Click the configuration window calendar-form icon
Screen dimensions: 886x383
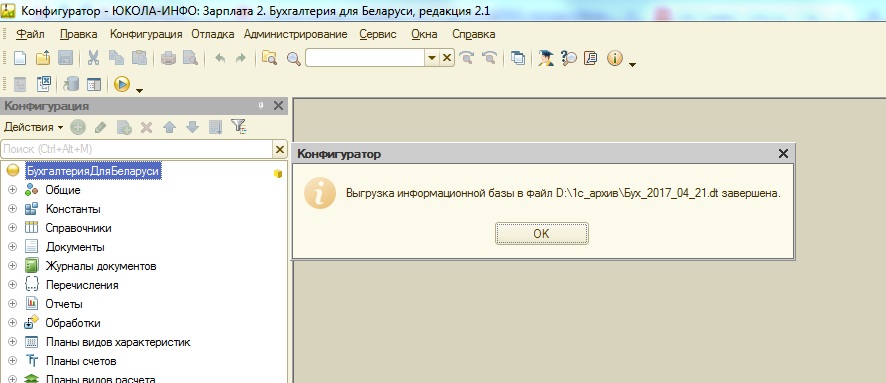pos(94,85)
